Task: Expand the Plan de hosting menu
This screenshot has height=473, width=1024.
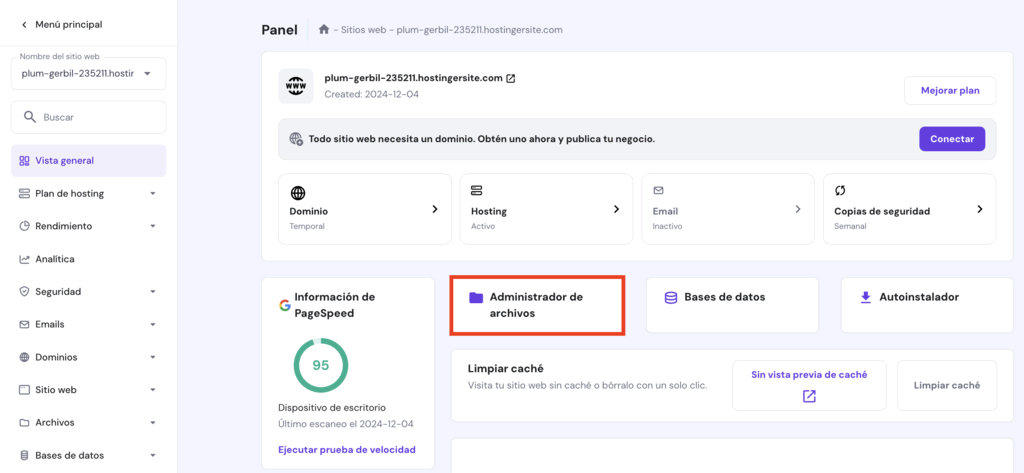Action: tap(88, 193)
